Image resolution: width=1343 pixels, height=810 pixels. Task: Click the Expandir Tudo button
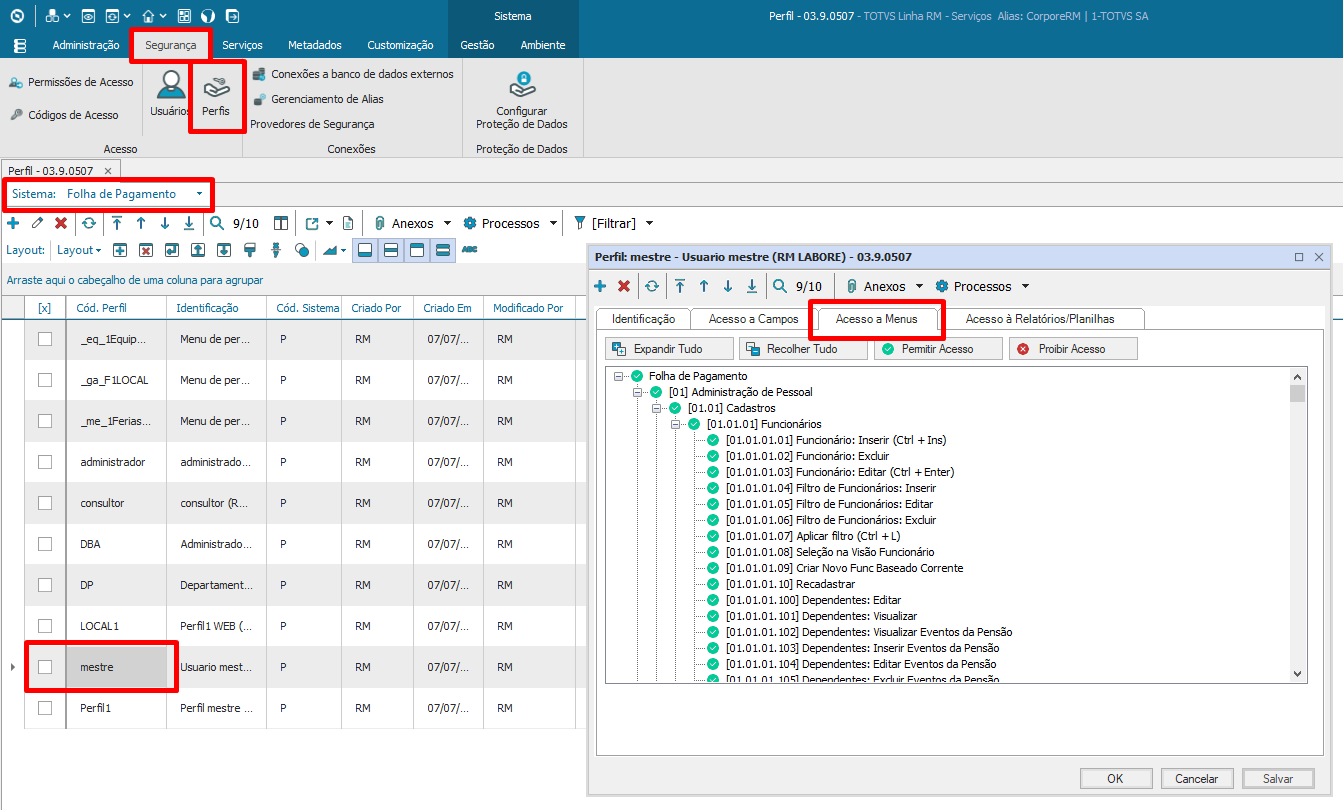668,349
